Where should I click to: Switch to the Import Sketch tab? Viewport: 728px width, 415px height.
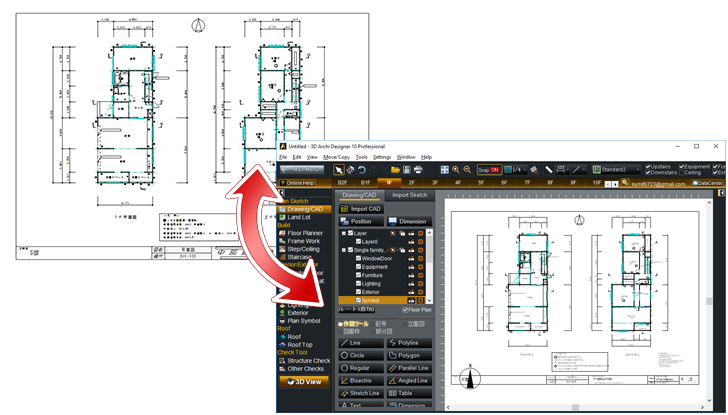pyautogui.click(x=410, y=195)
